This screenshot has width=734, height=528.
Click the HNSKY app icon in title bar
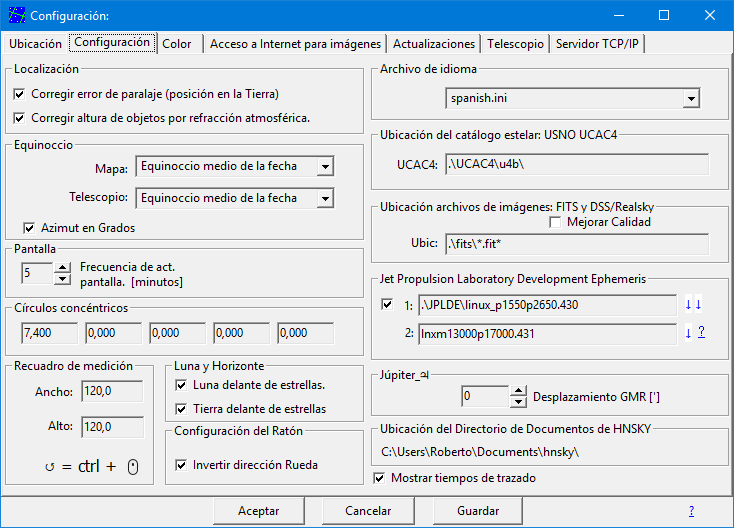15,15
